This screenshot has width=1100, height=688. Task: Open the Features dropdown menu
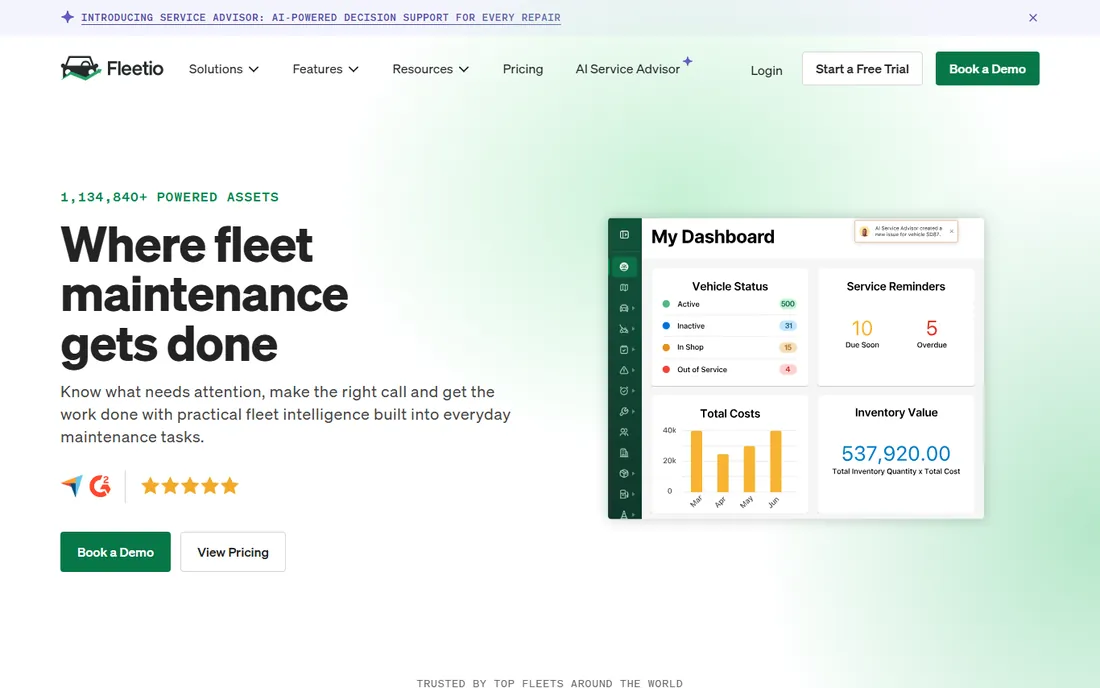pyautogui.click(x=326, y=69)
